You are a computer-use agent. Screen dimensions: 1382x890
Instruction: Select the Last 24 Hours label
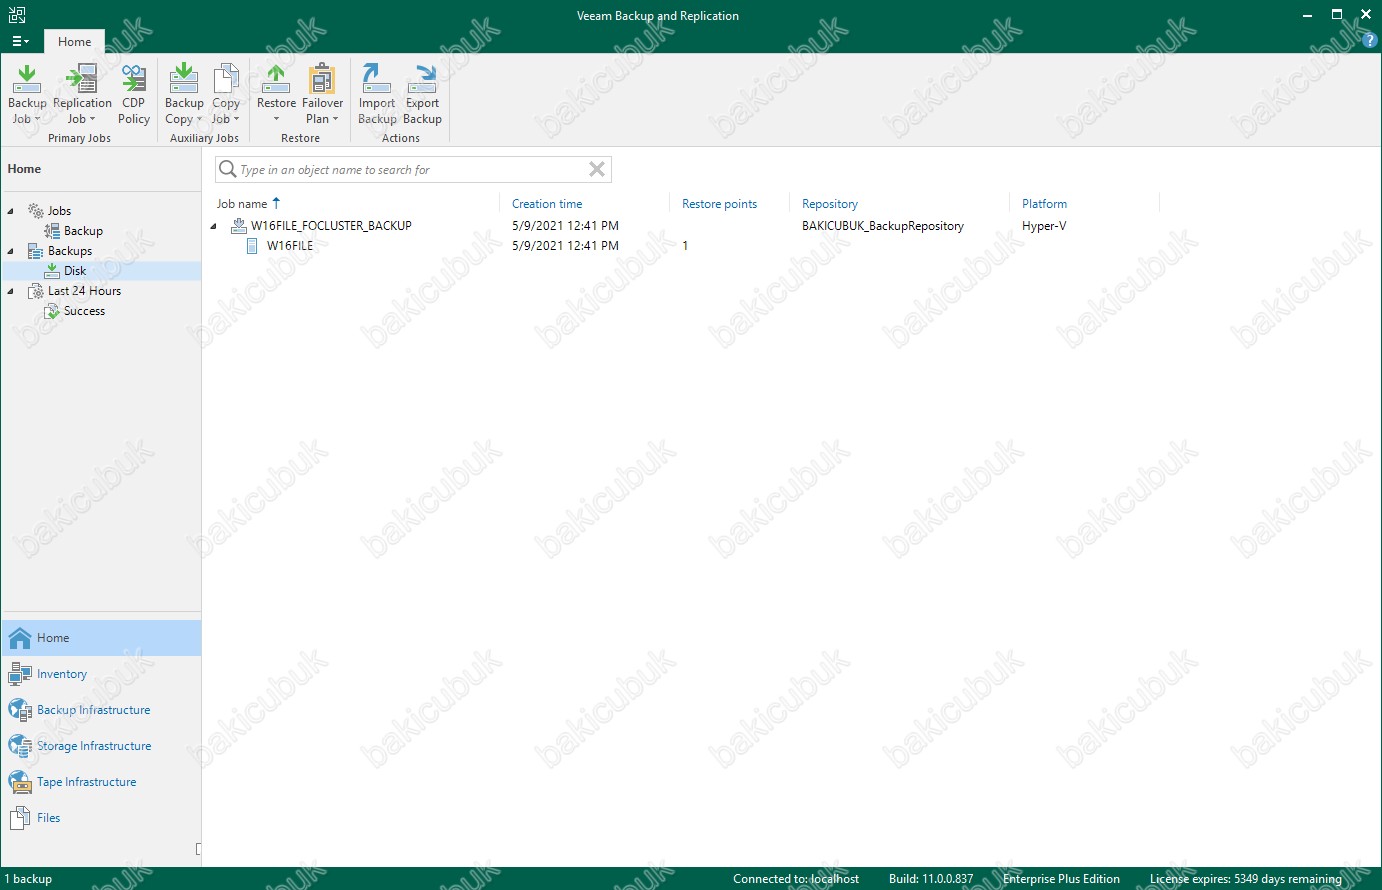pyautogui.click(x=85, y=291)
